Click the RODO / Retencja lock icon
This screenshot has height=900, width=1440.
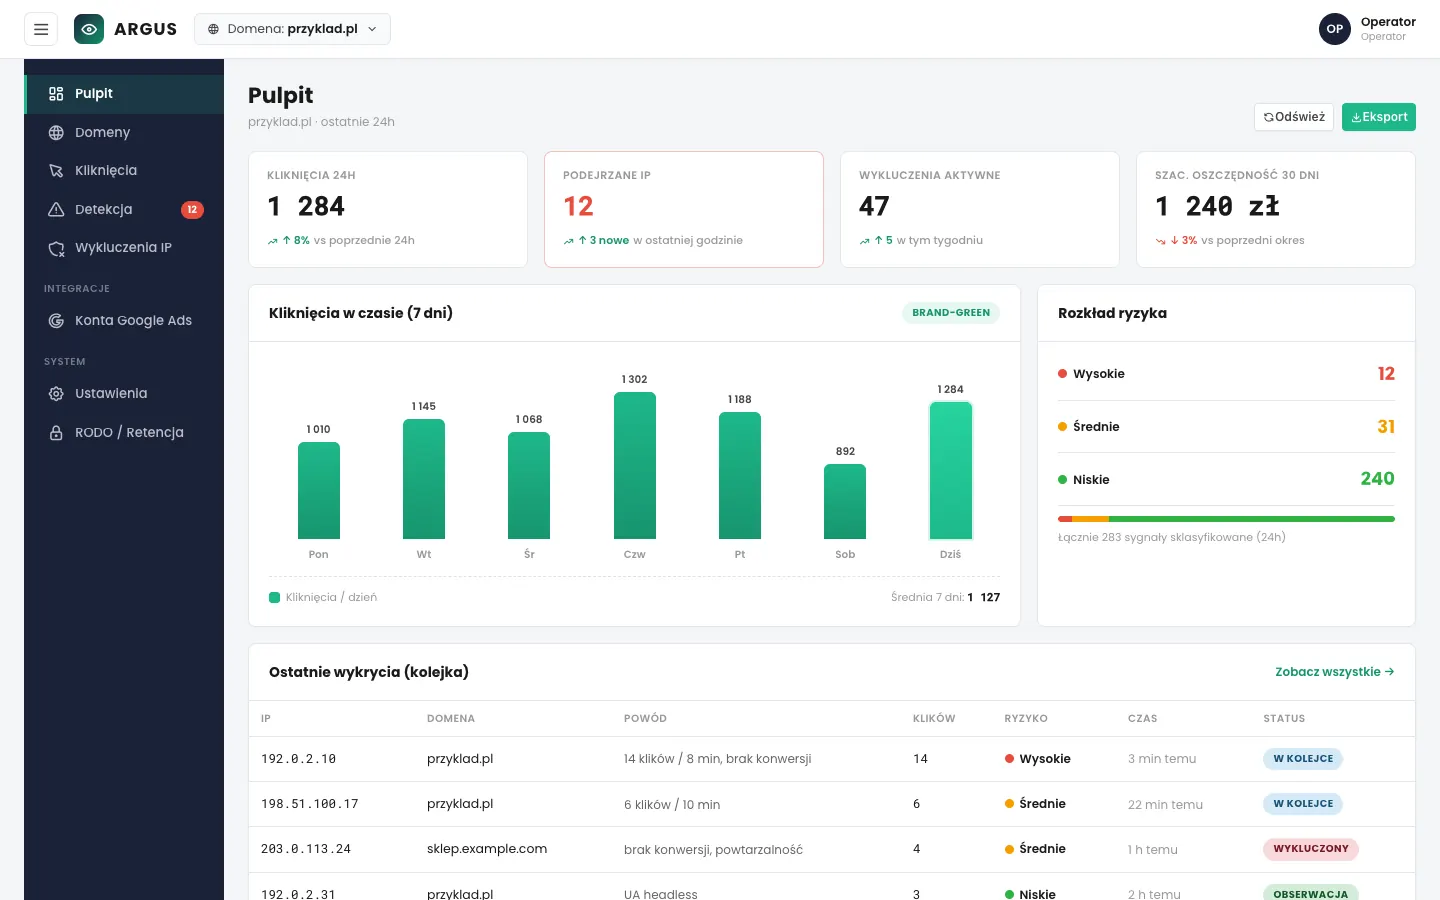[x=56, y=433]
